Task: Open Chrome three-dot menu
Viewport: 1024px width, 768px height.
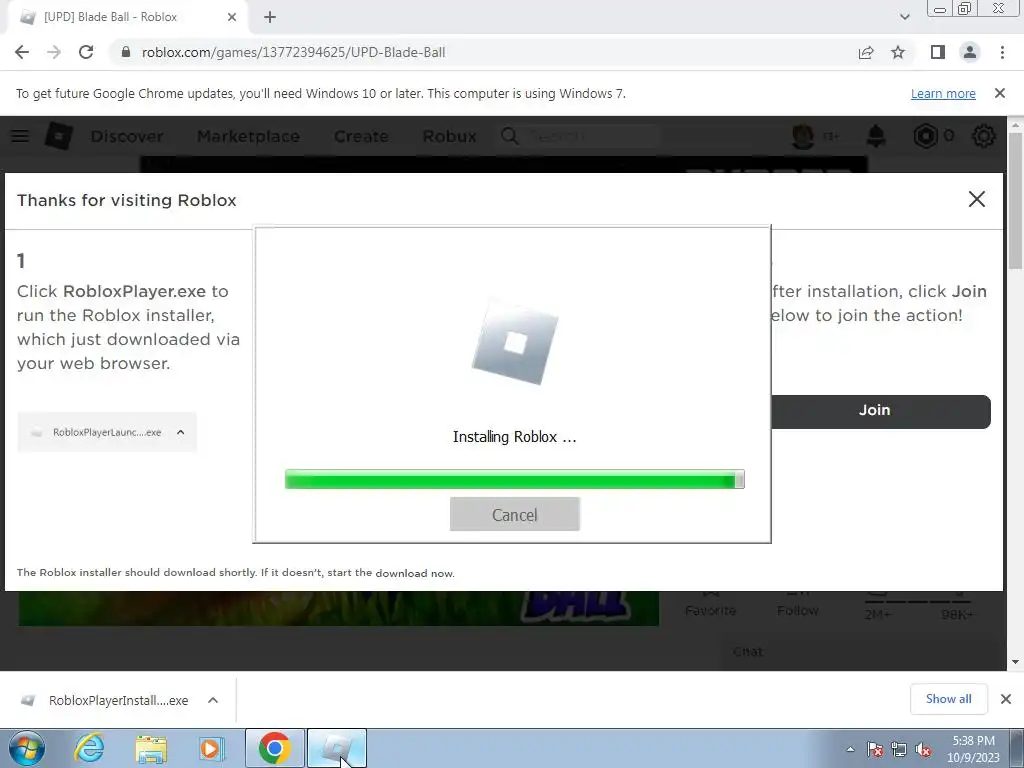Action: click(x=1002, y=52)
